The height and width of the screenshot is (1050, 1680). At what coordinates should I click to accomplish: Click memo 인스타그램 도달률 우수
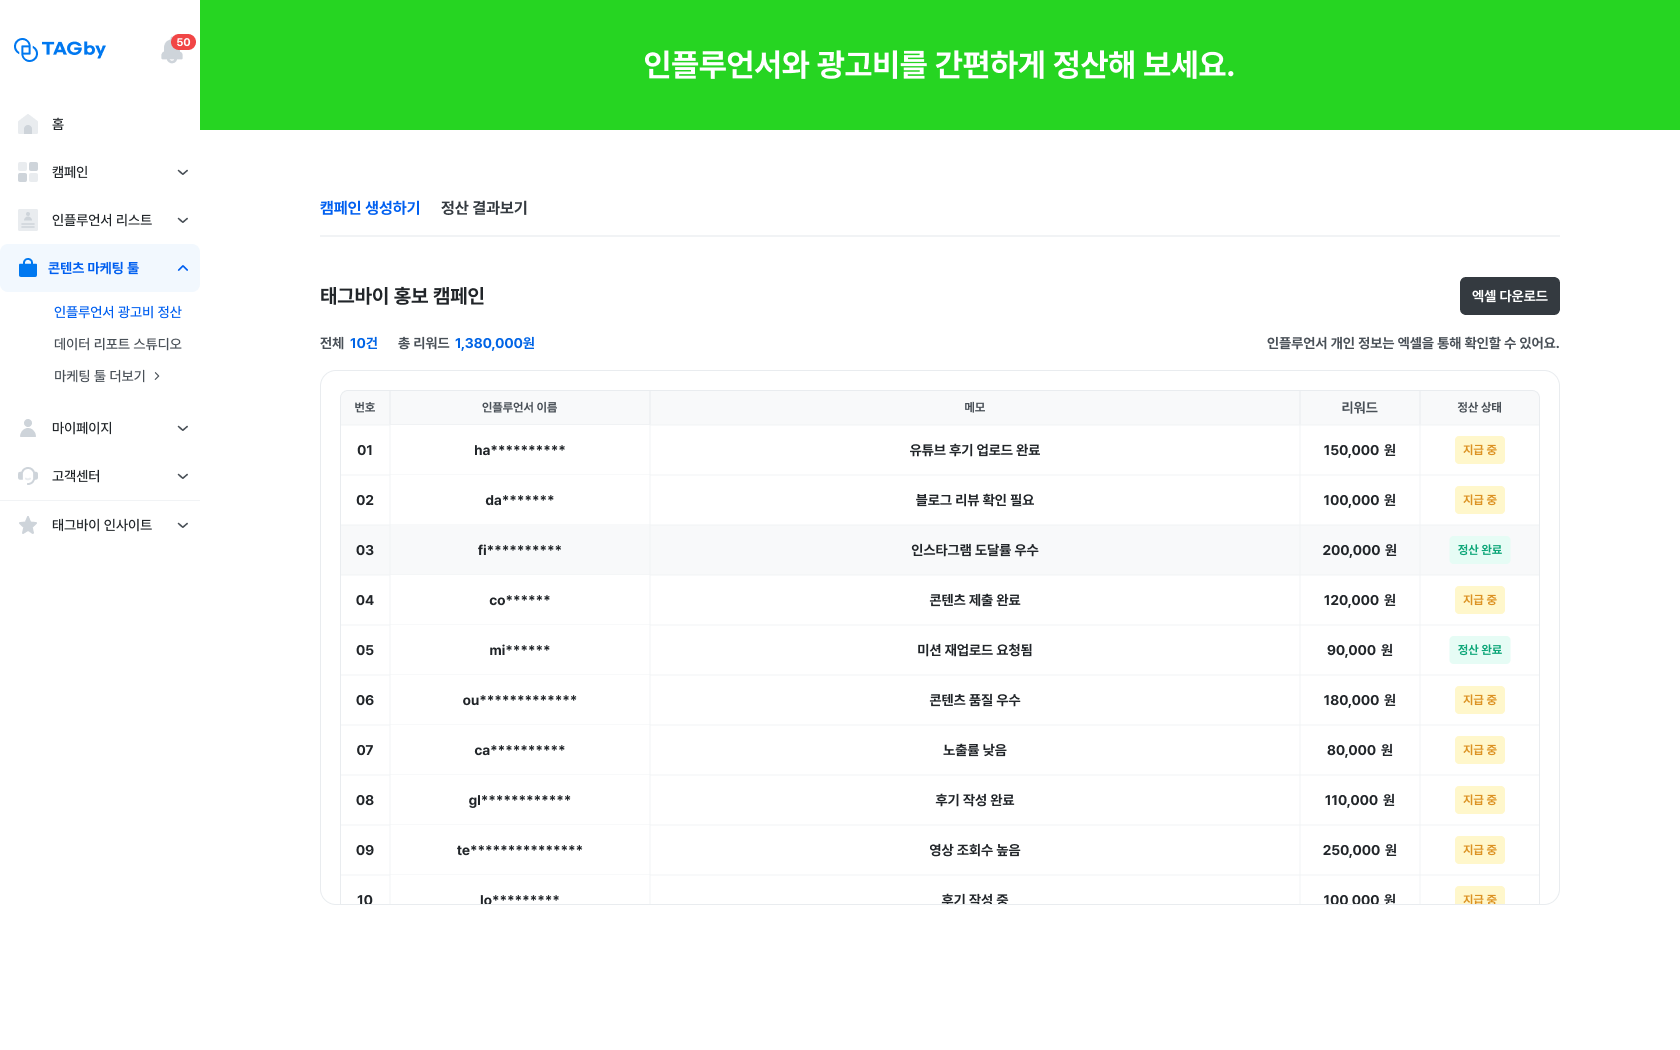(x=975, y=550)
